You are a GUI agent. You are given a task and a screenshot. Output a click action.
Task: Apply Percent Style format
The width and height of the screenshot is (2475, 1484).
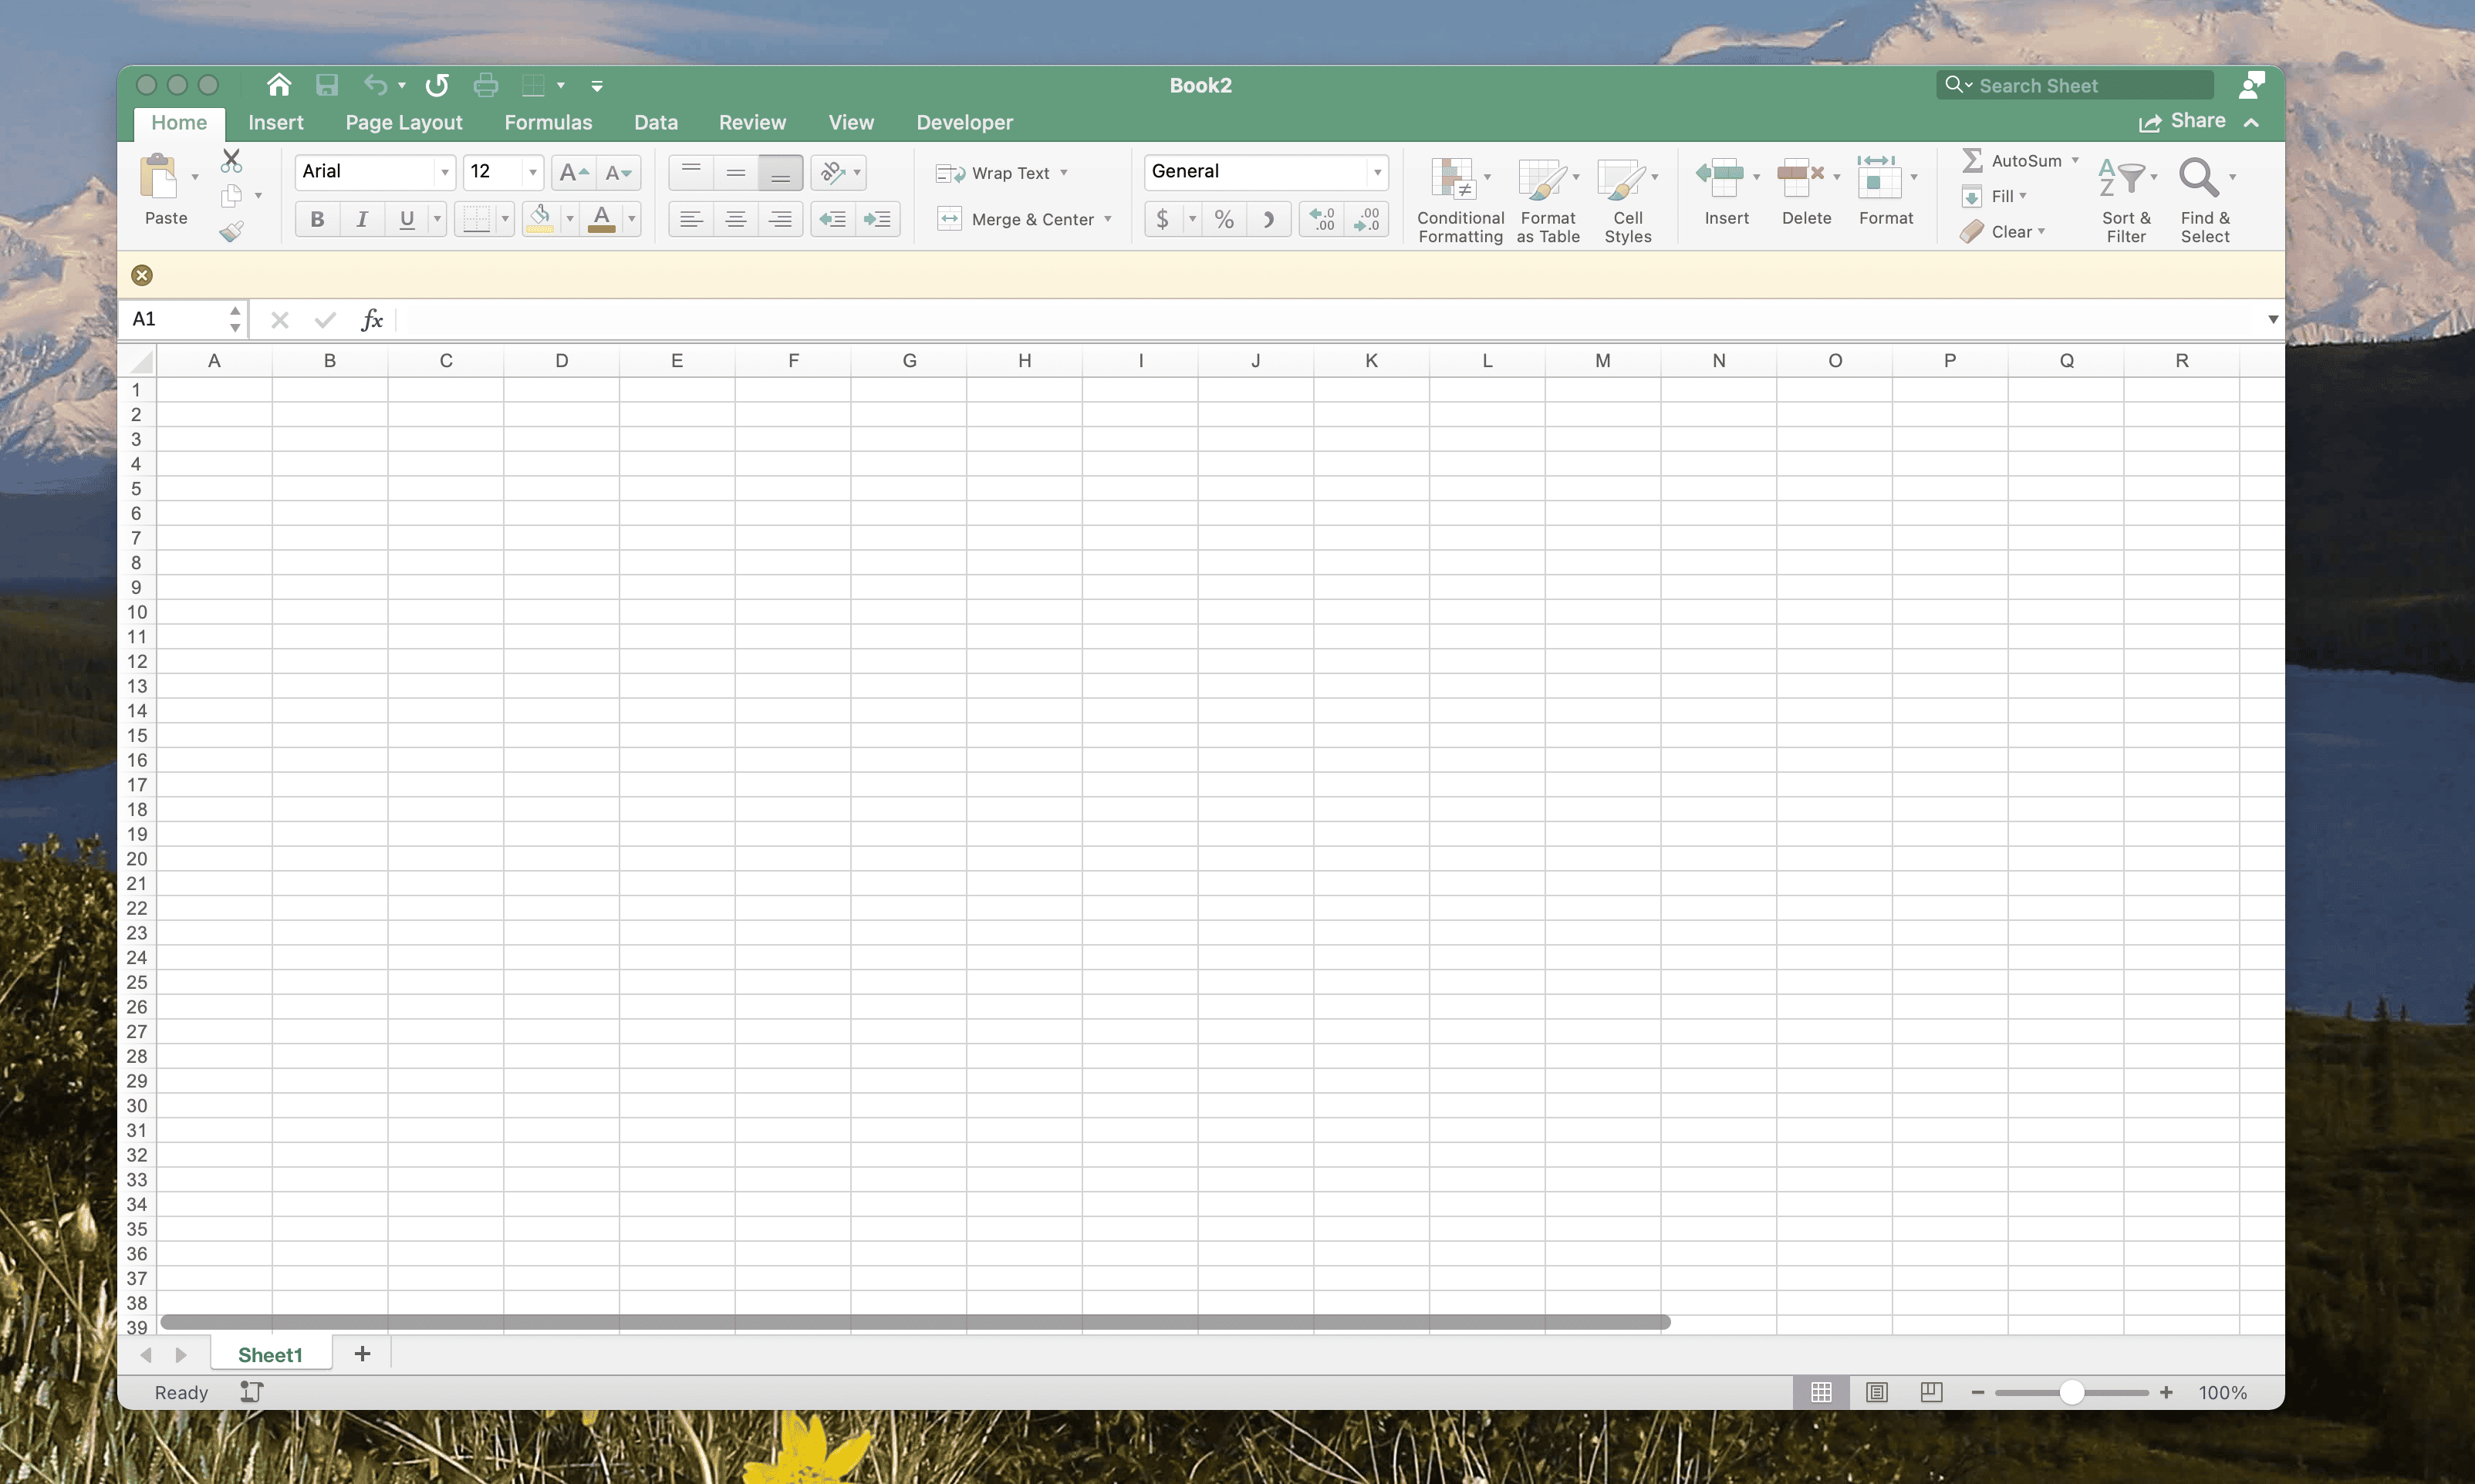1224,219
